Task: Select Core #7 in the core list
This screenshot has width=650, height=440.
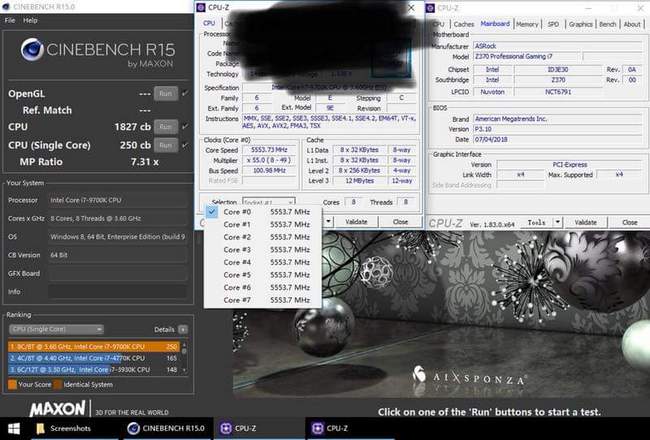Action: pos(263,300)
